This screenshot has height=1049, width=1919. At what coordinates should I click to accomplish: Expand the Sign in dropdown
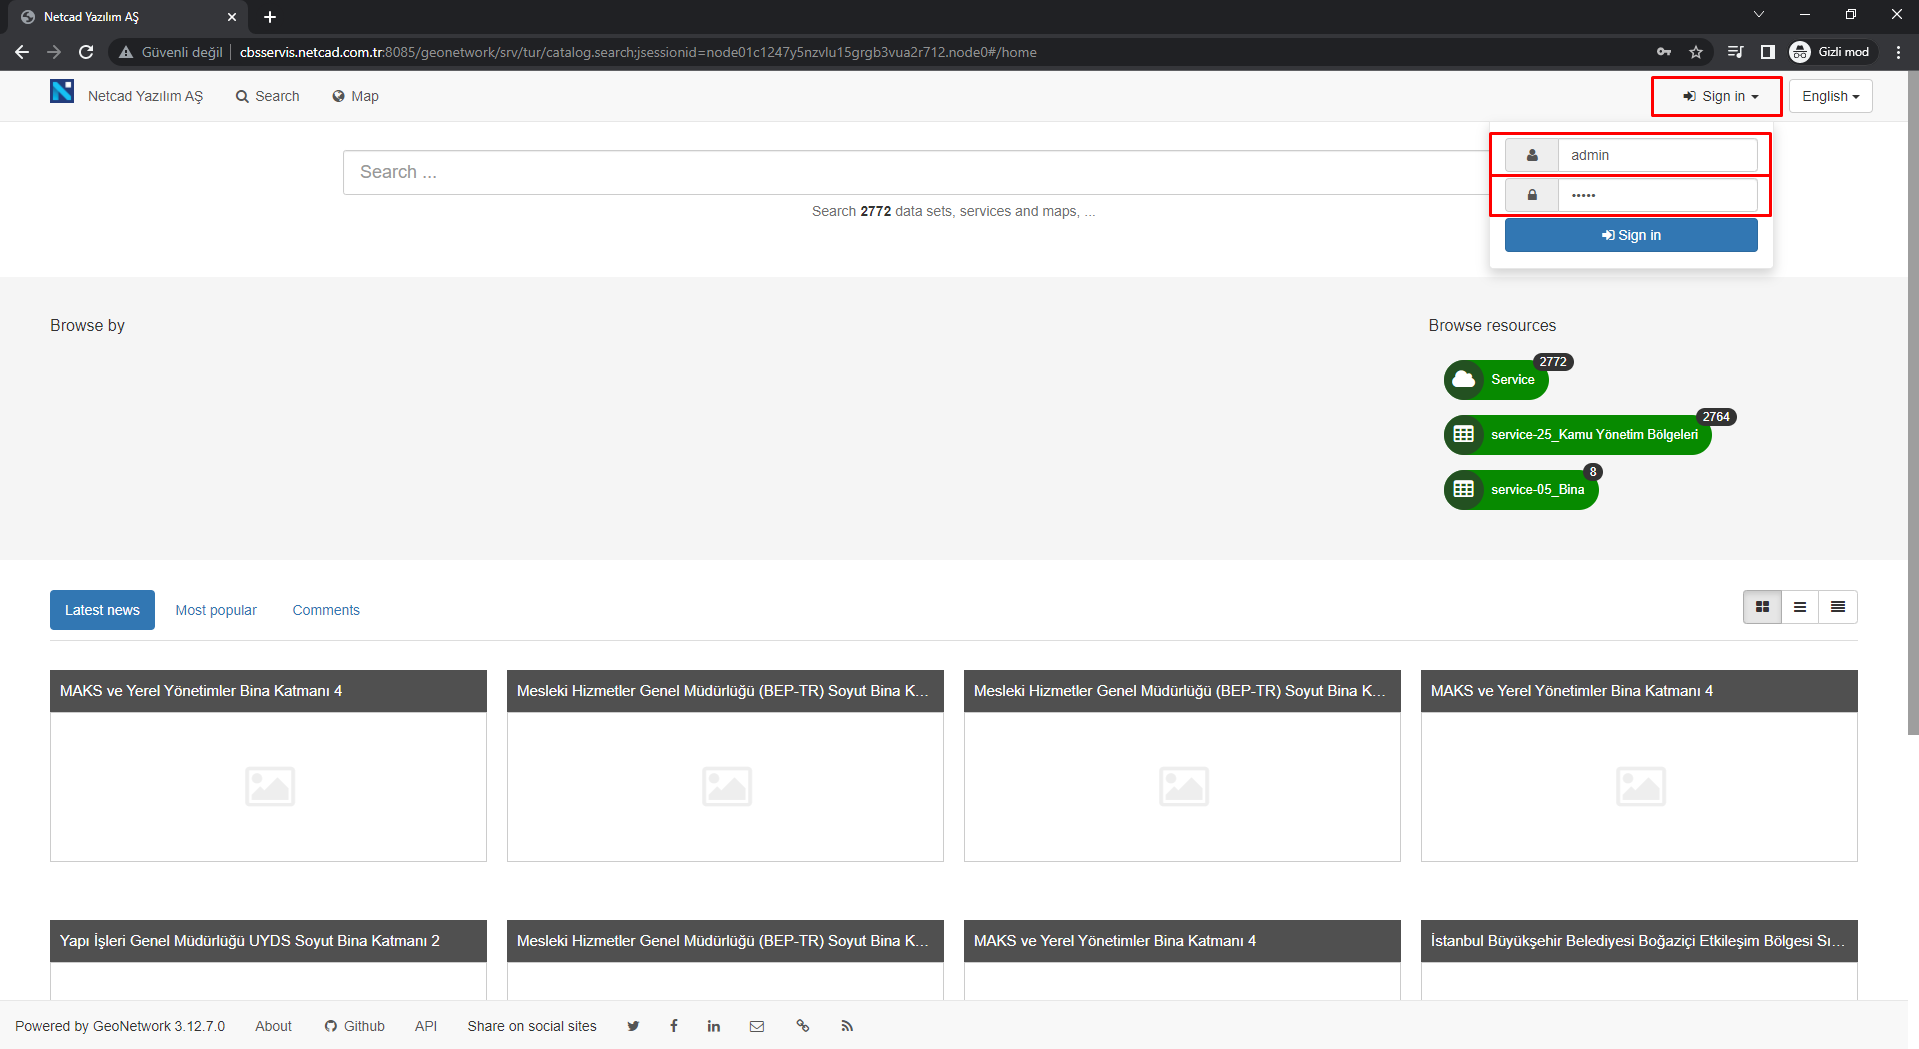click(x=1720, y=96)
